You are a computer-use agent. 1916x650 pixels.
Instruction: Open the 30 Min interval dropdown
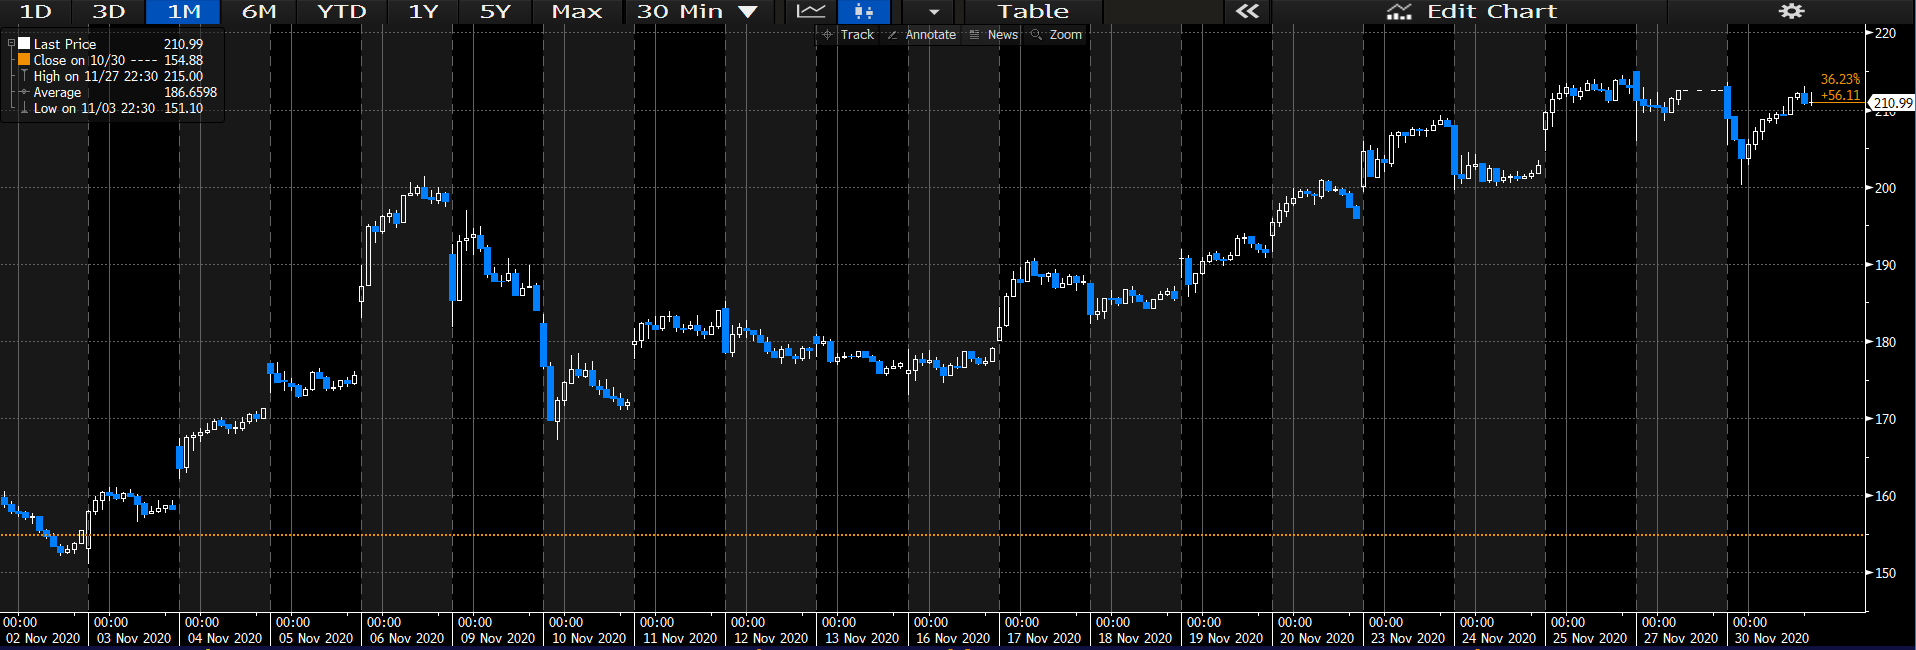click(x=697, y=12)
